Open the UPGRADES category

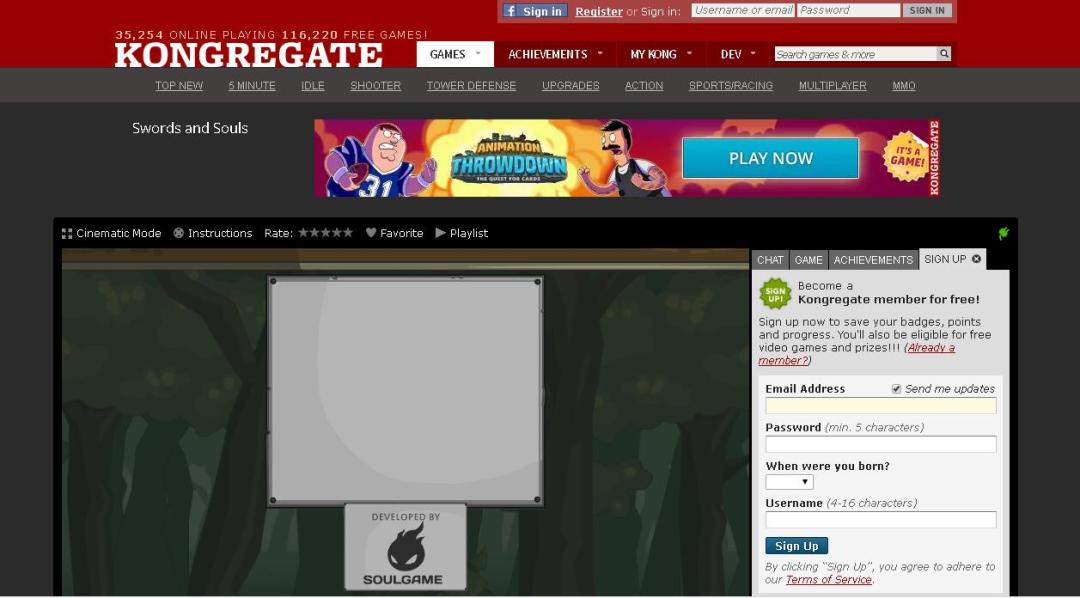570,85
